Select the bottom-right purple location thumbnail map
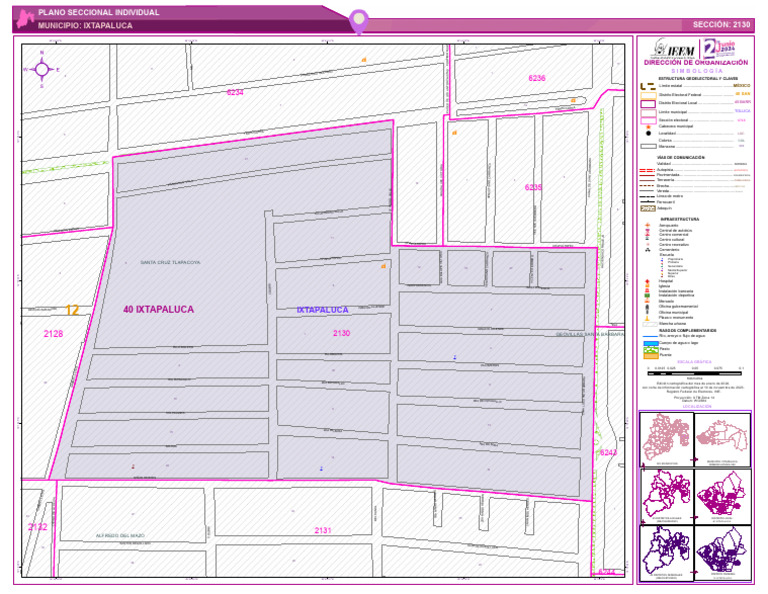The width and height of the screenshot is (768, 594). coord(722,553)
